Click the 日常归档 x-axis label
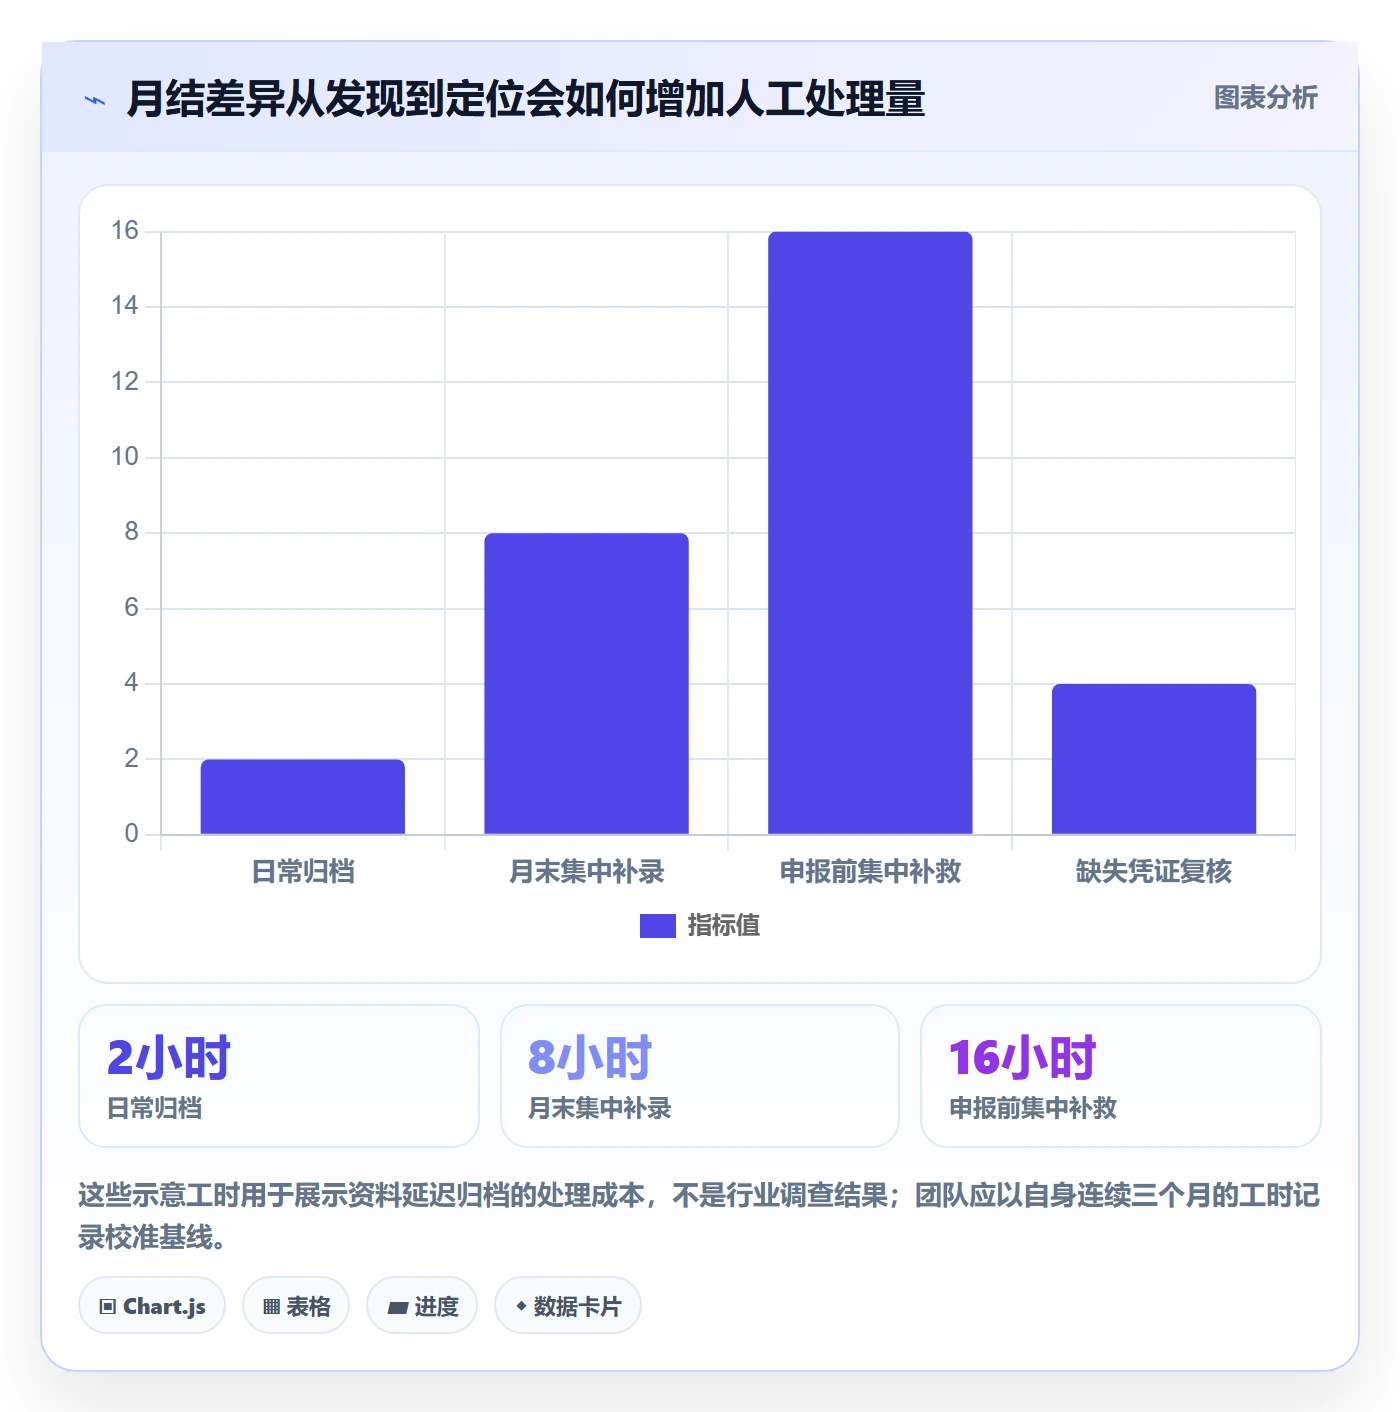The width and height of the screenshot is (1400, 1412). point(303,872)
